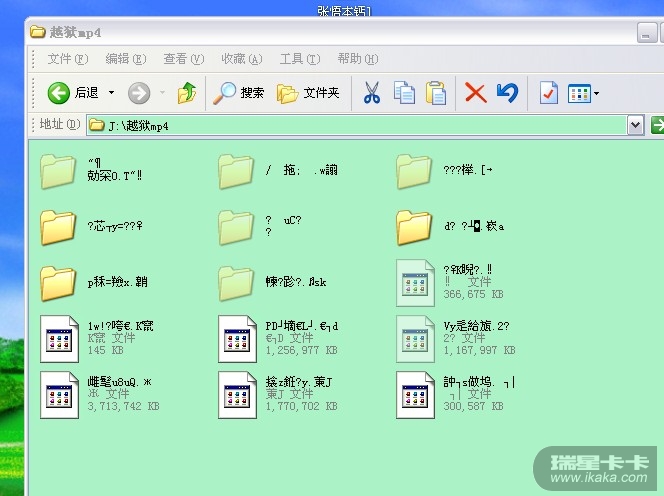The width and height of the screenshot is (664, 496).
Task: Click the file name containing u8uQ
Action: [x=119, y=382]
